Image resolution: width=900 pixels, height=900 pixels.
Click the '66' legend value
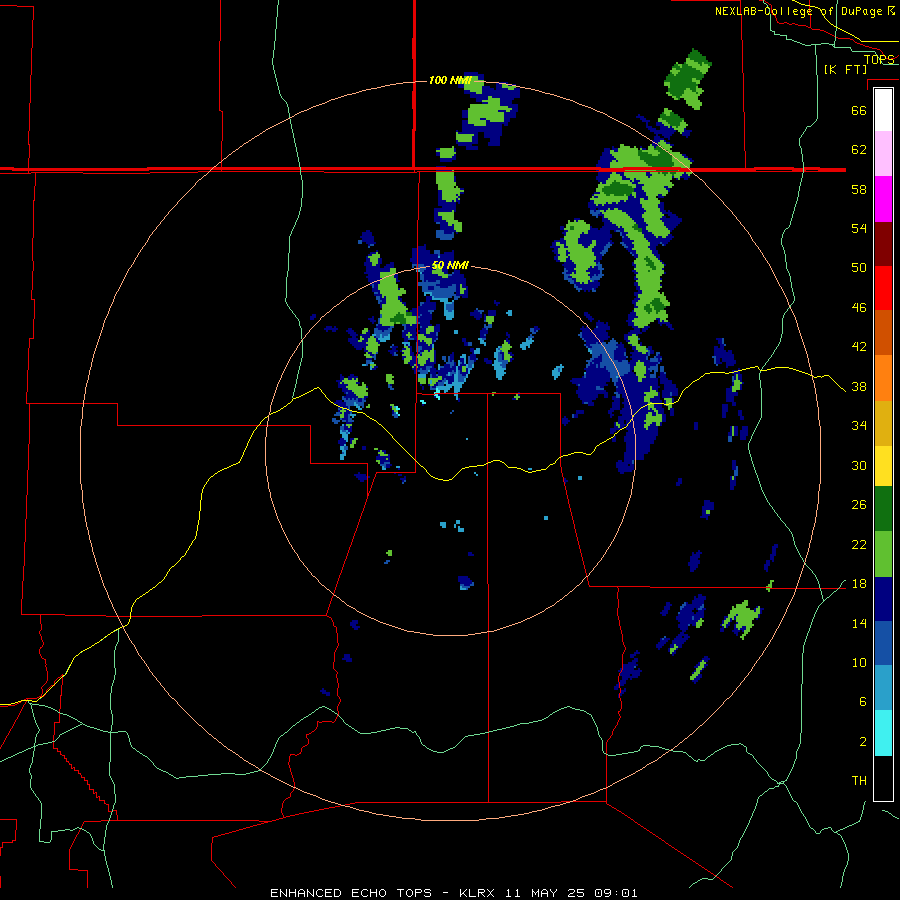point(859,111)
